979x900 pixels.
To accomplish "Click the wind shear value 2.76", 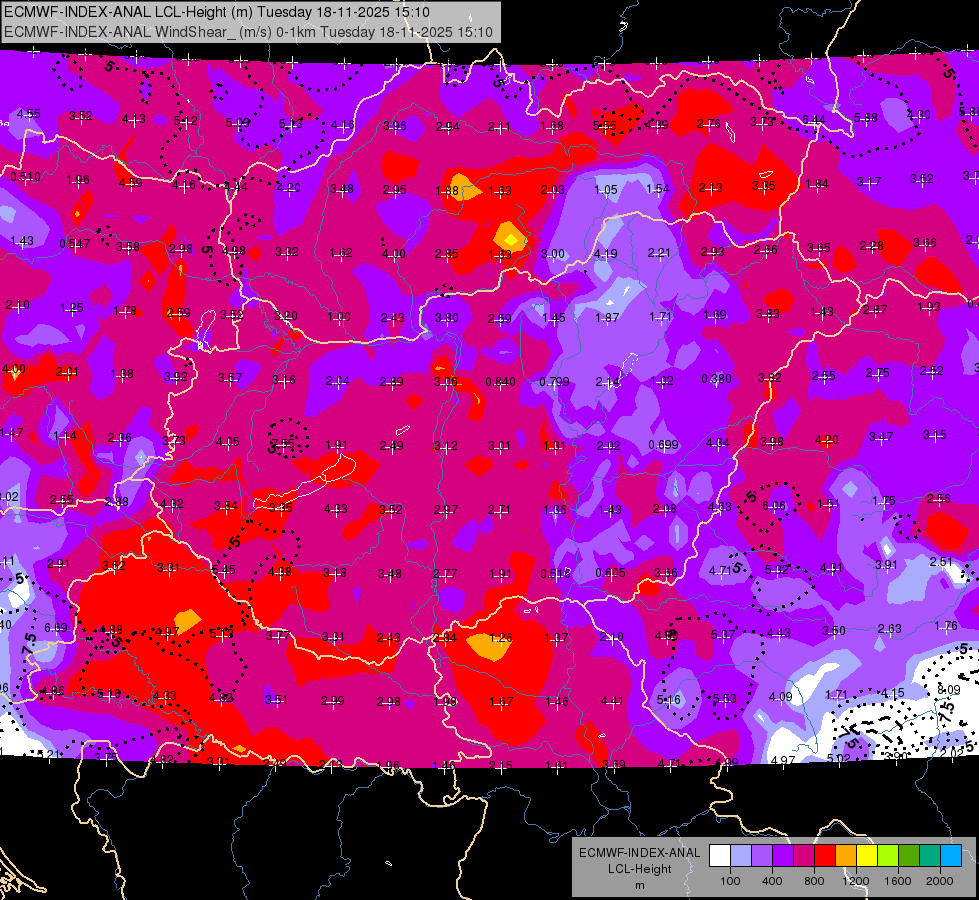I will 709,124.
